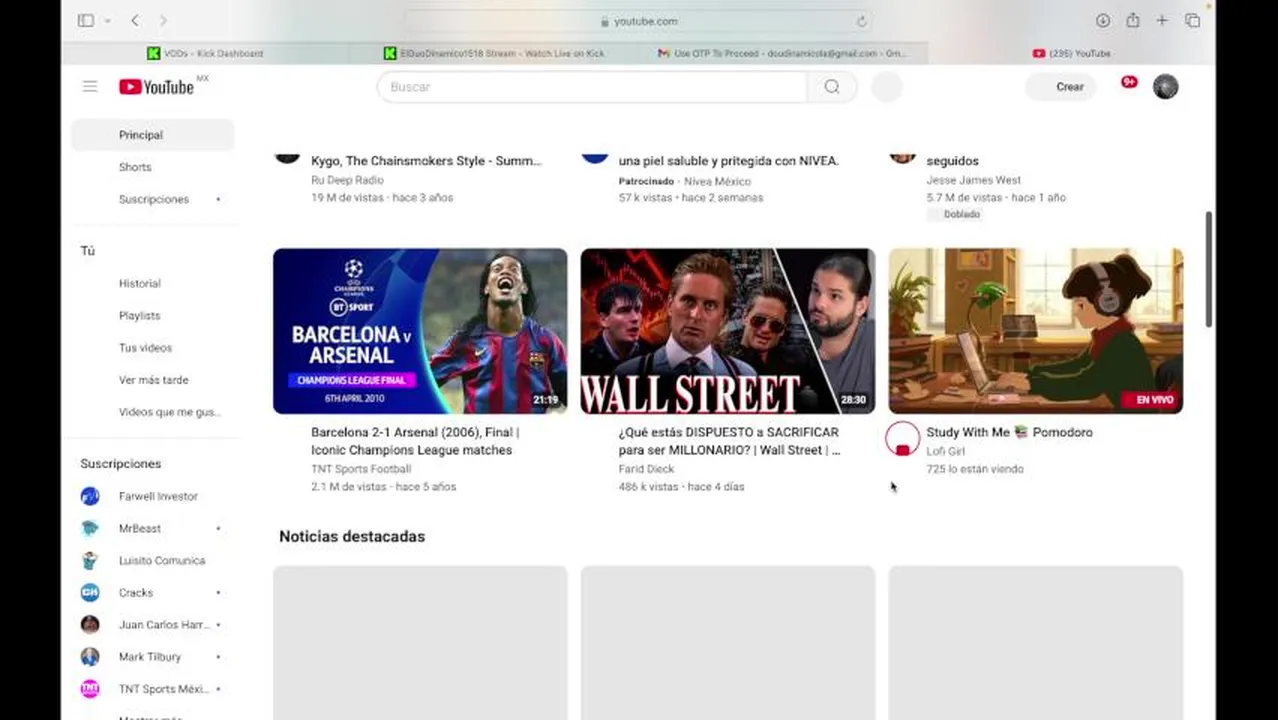
Task: Click the Buscar search field
Action: pos(592,87)
